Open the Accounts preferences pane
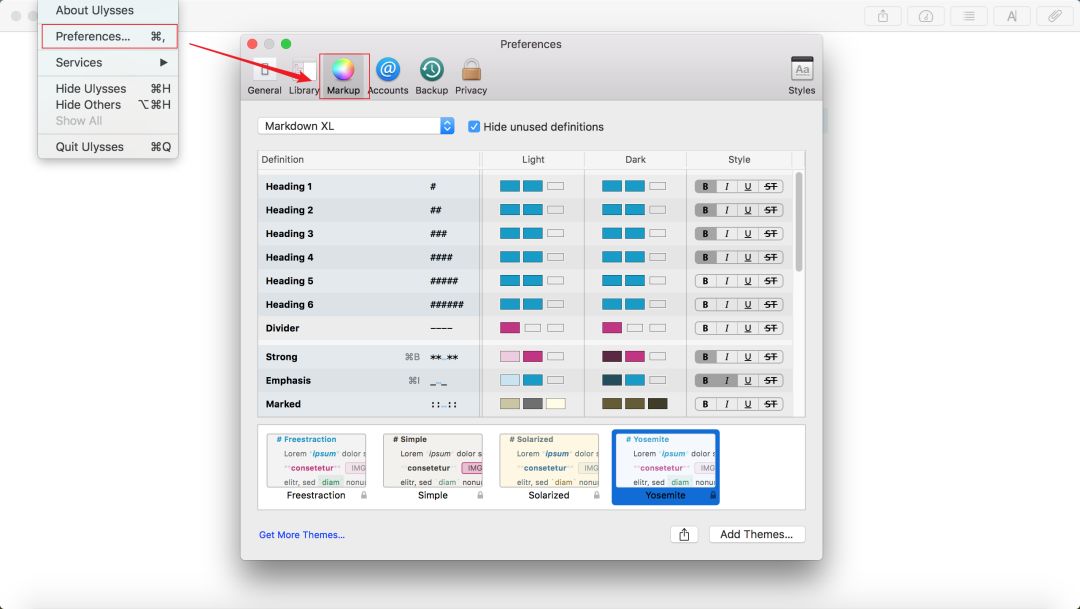Image resolution: width=1080 pixels, height=609 pixels. [x=388, y=76]
